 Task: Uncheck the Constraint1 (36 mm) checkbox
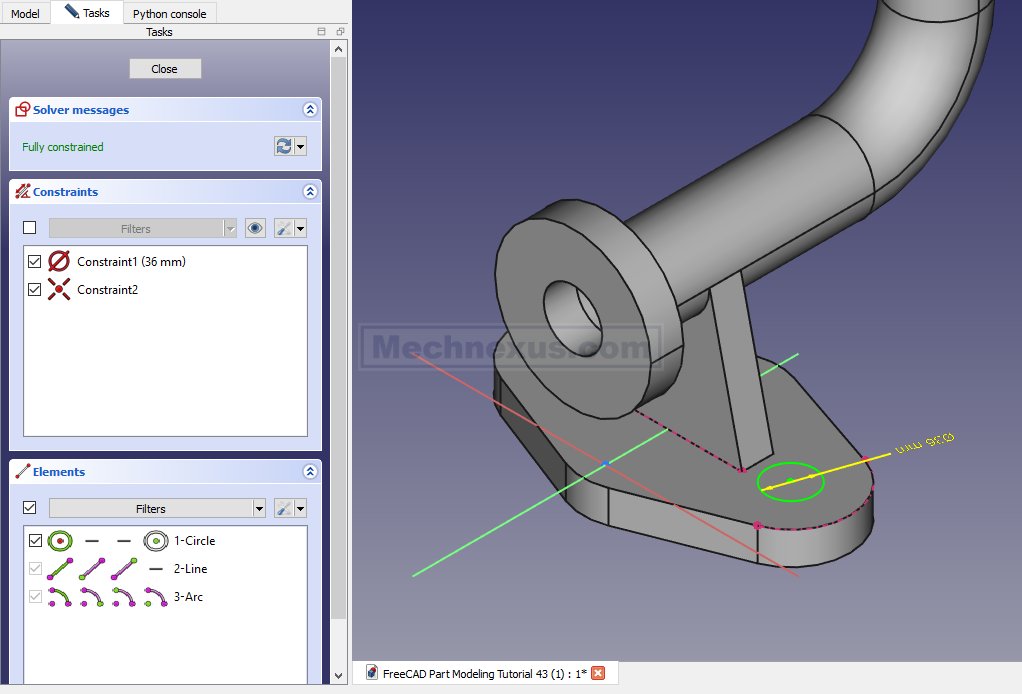coord(35,262)
